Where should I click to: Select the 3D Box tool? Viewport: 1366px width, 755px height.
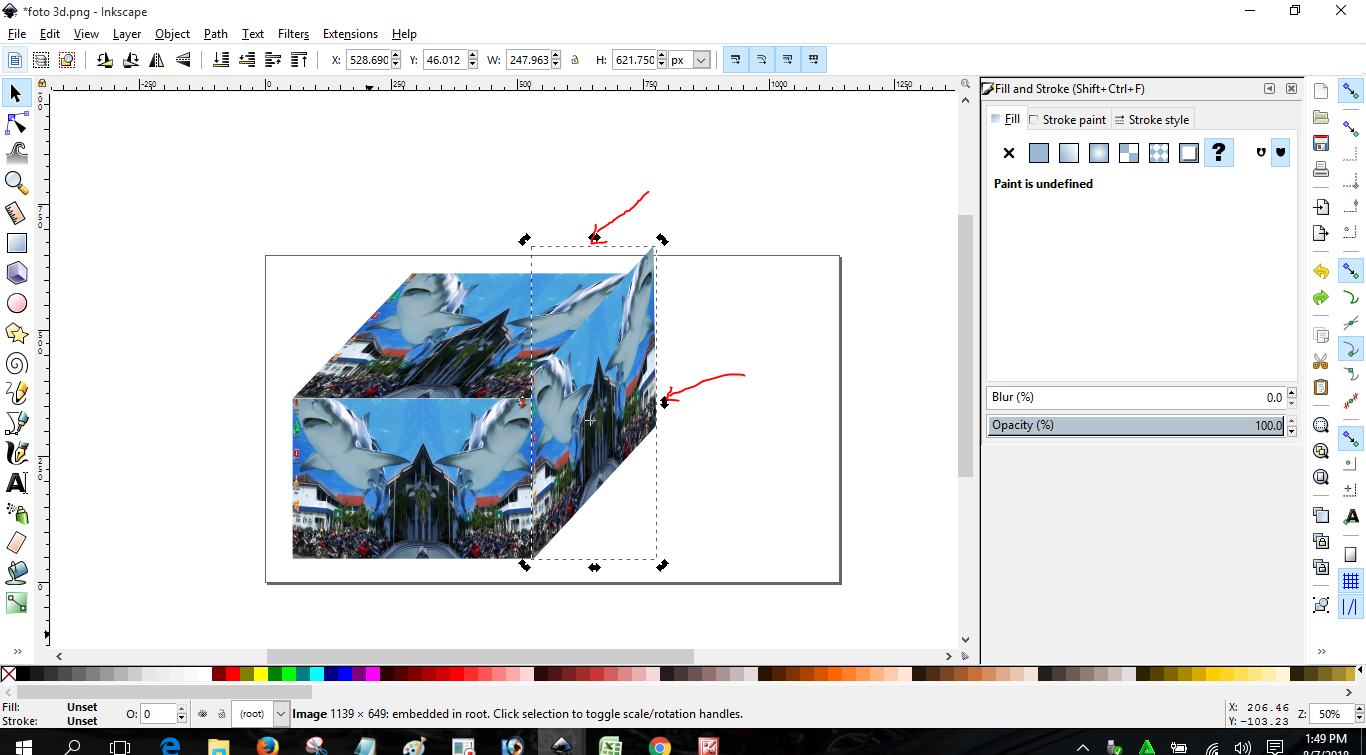click(16, 273)
